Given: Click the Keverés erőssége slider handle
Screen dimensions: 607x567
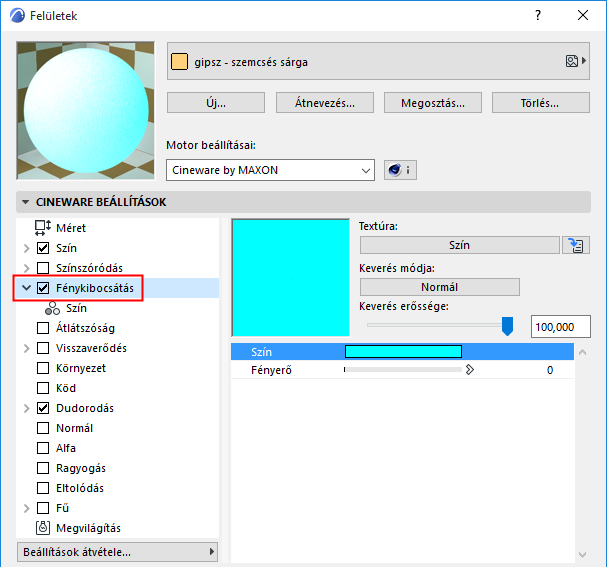Looking at the screenshot, I should point(507,325).
